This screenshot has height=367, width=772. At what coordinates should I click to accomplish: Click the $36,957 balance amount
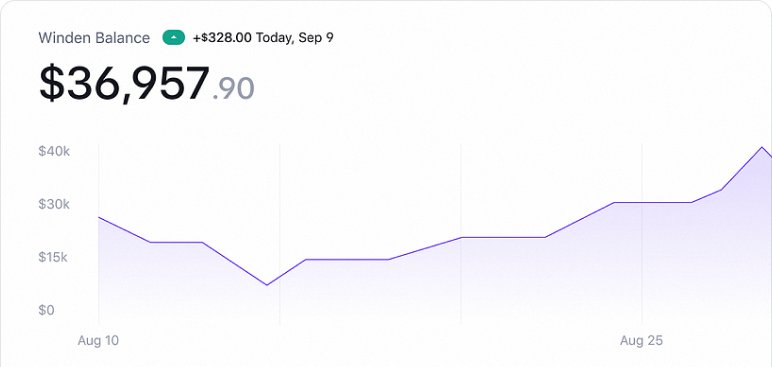(124, 84)
